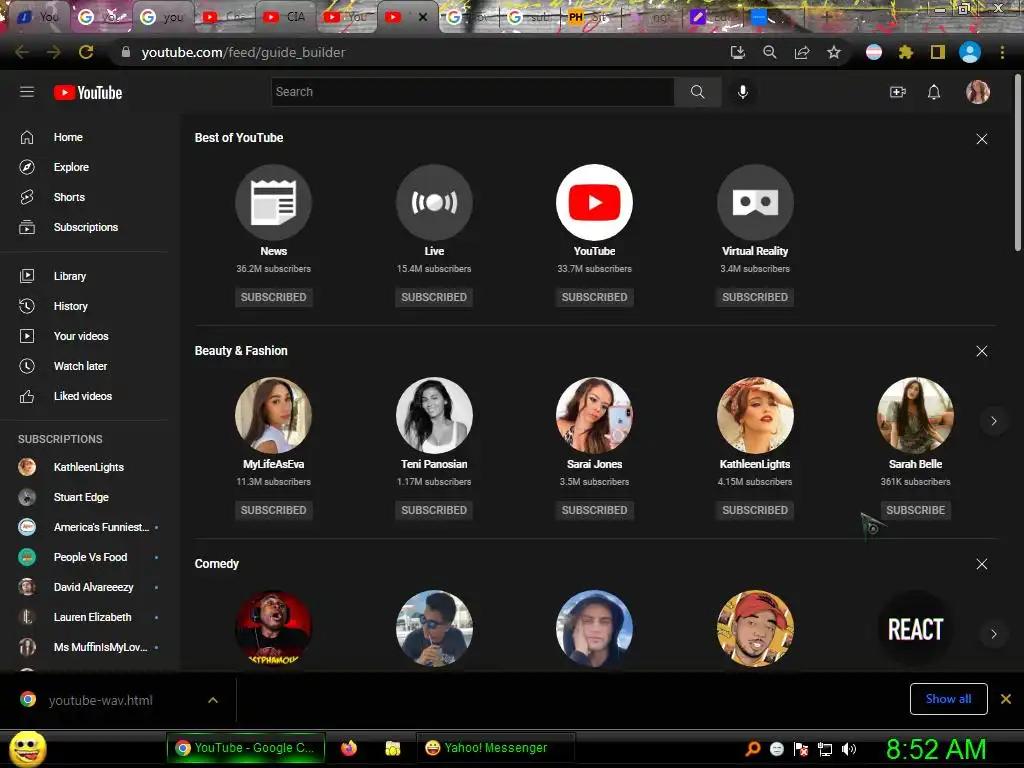Close the downloads bar

(x=1006, y=699)
